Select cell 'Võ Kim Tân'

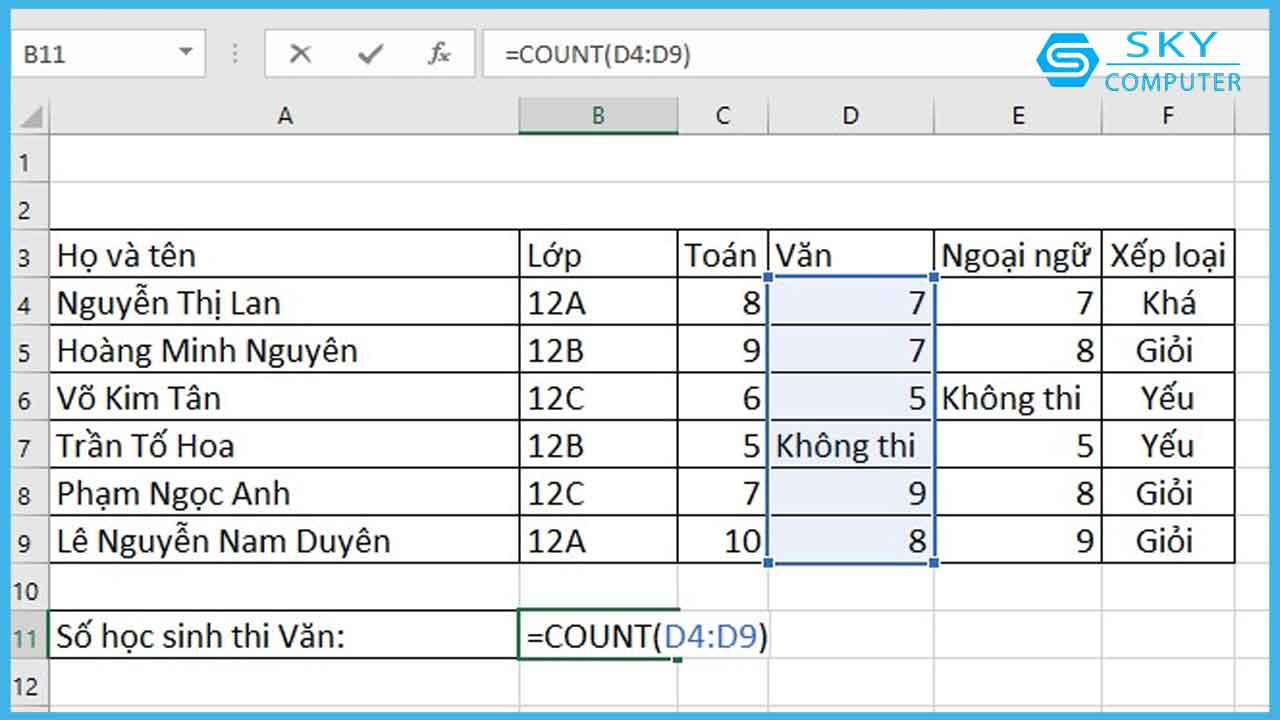(x=285, y=399)
